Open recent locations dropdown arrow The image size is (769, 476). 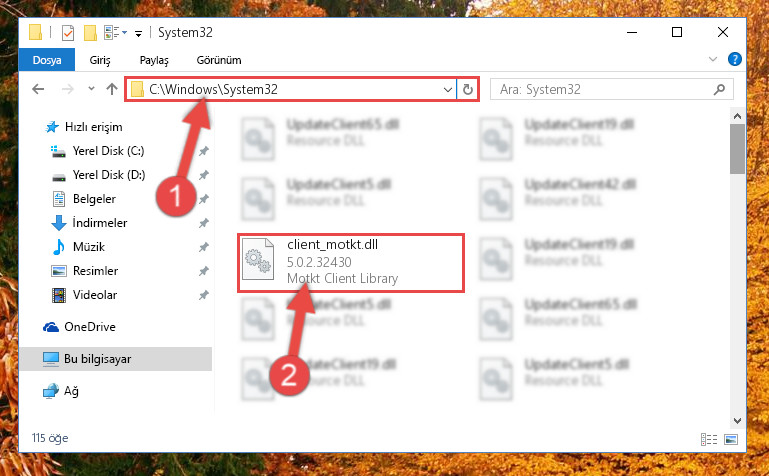(x=91, y=89)
